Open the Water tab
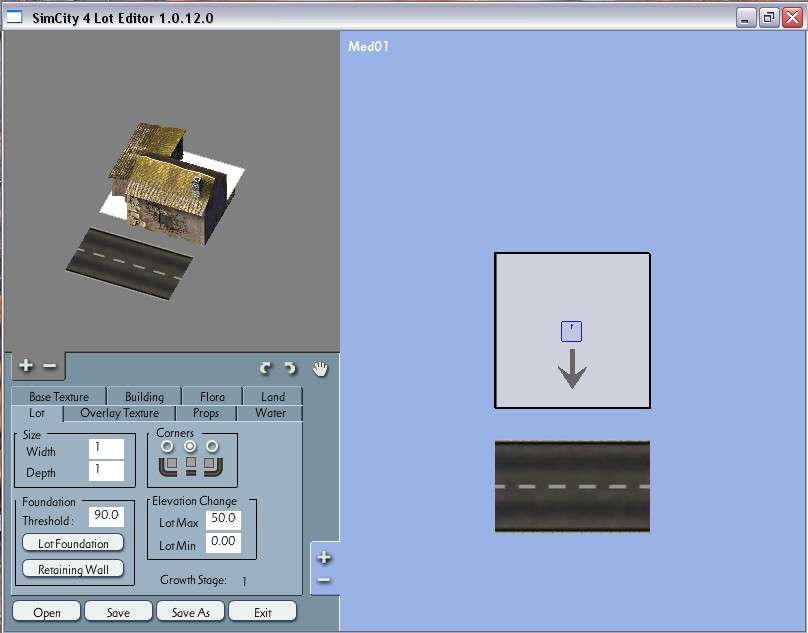Viewport: 808px width, 633px height. tap(271, 413)
